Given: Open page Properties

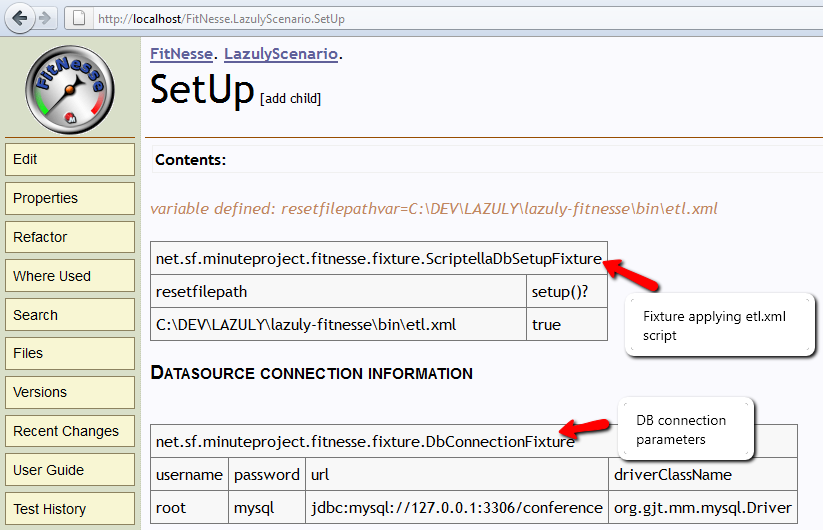Looking at the screenshot, I should click(x=70, y=198).
